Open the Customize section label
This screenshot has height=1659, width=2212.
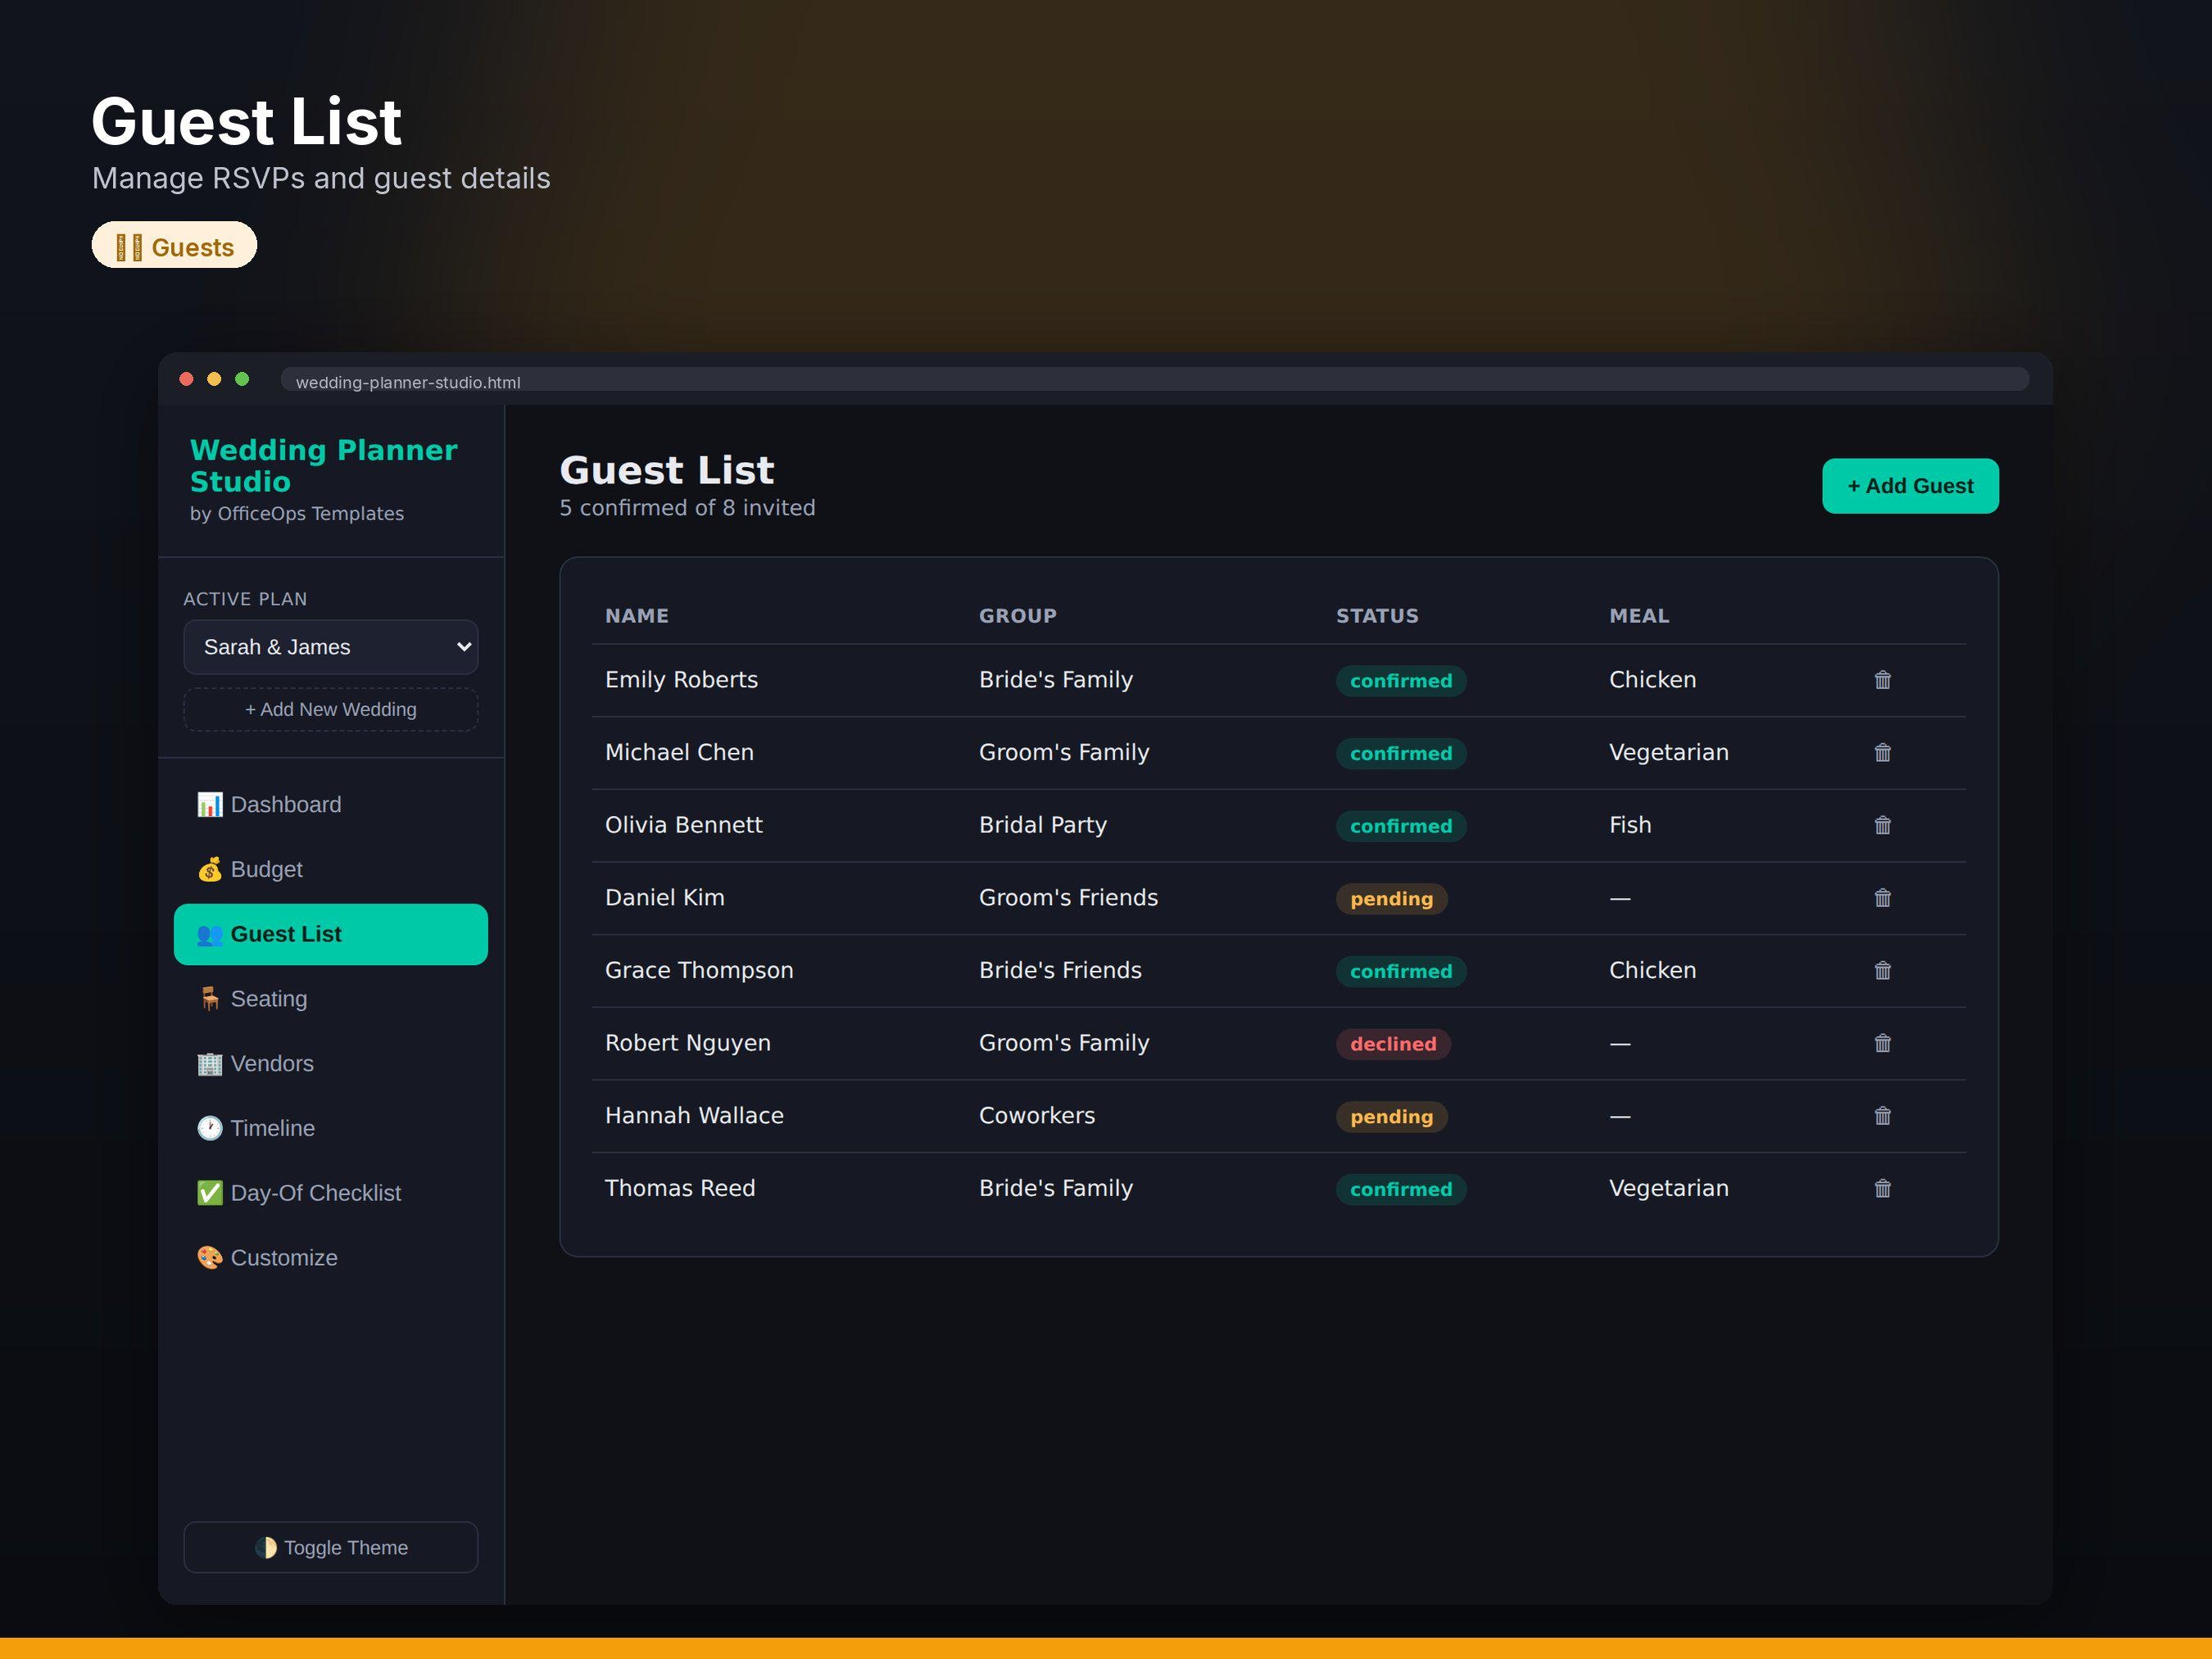284,1258
